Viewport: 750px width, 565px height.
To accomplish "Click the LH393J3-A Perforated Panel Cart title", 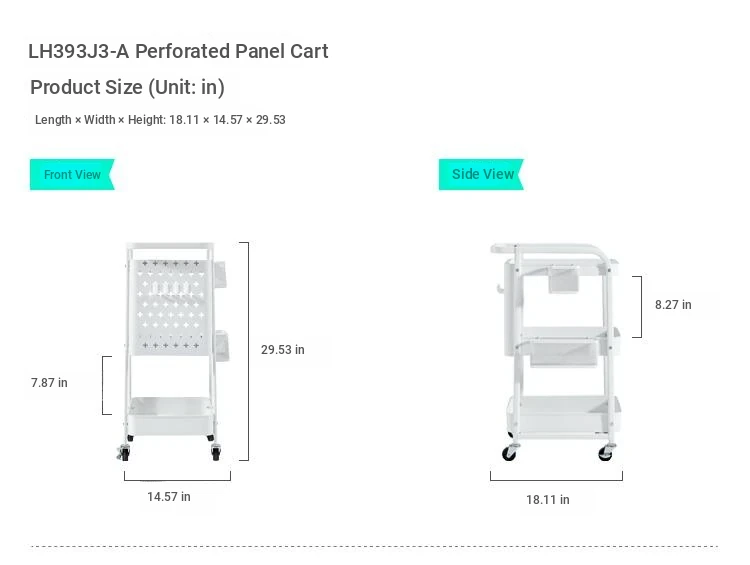I will point(178,51).
